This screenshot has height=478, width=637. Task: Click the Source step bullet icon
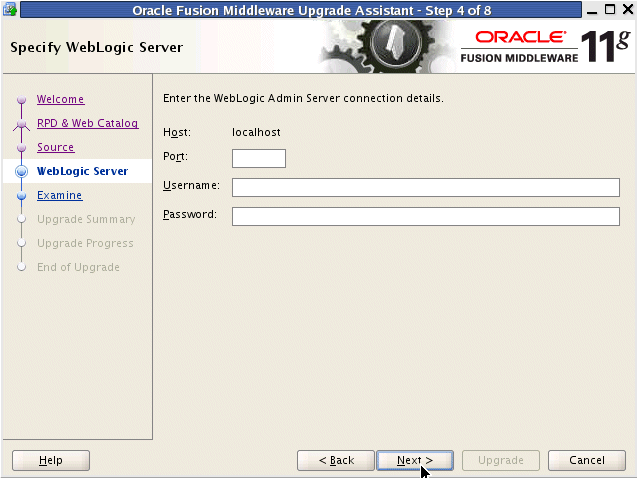22,147
